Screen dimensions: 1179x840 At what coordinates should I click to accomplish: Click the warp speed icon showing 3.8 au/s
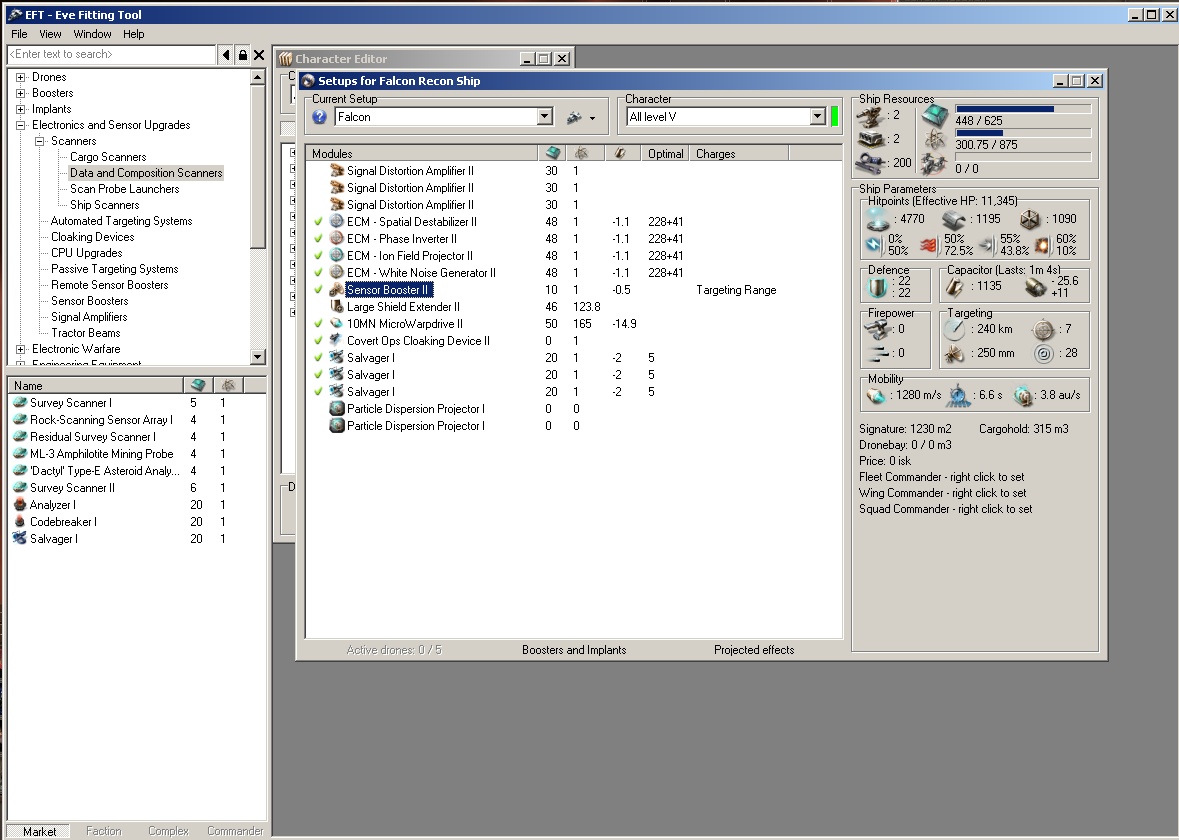[1023, 395]
